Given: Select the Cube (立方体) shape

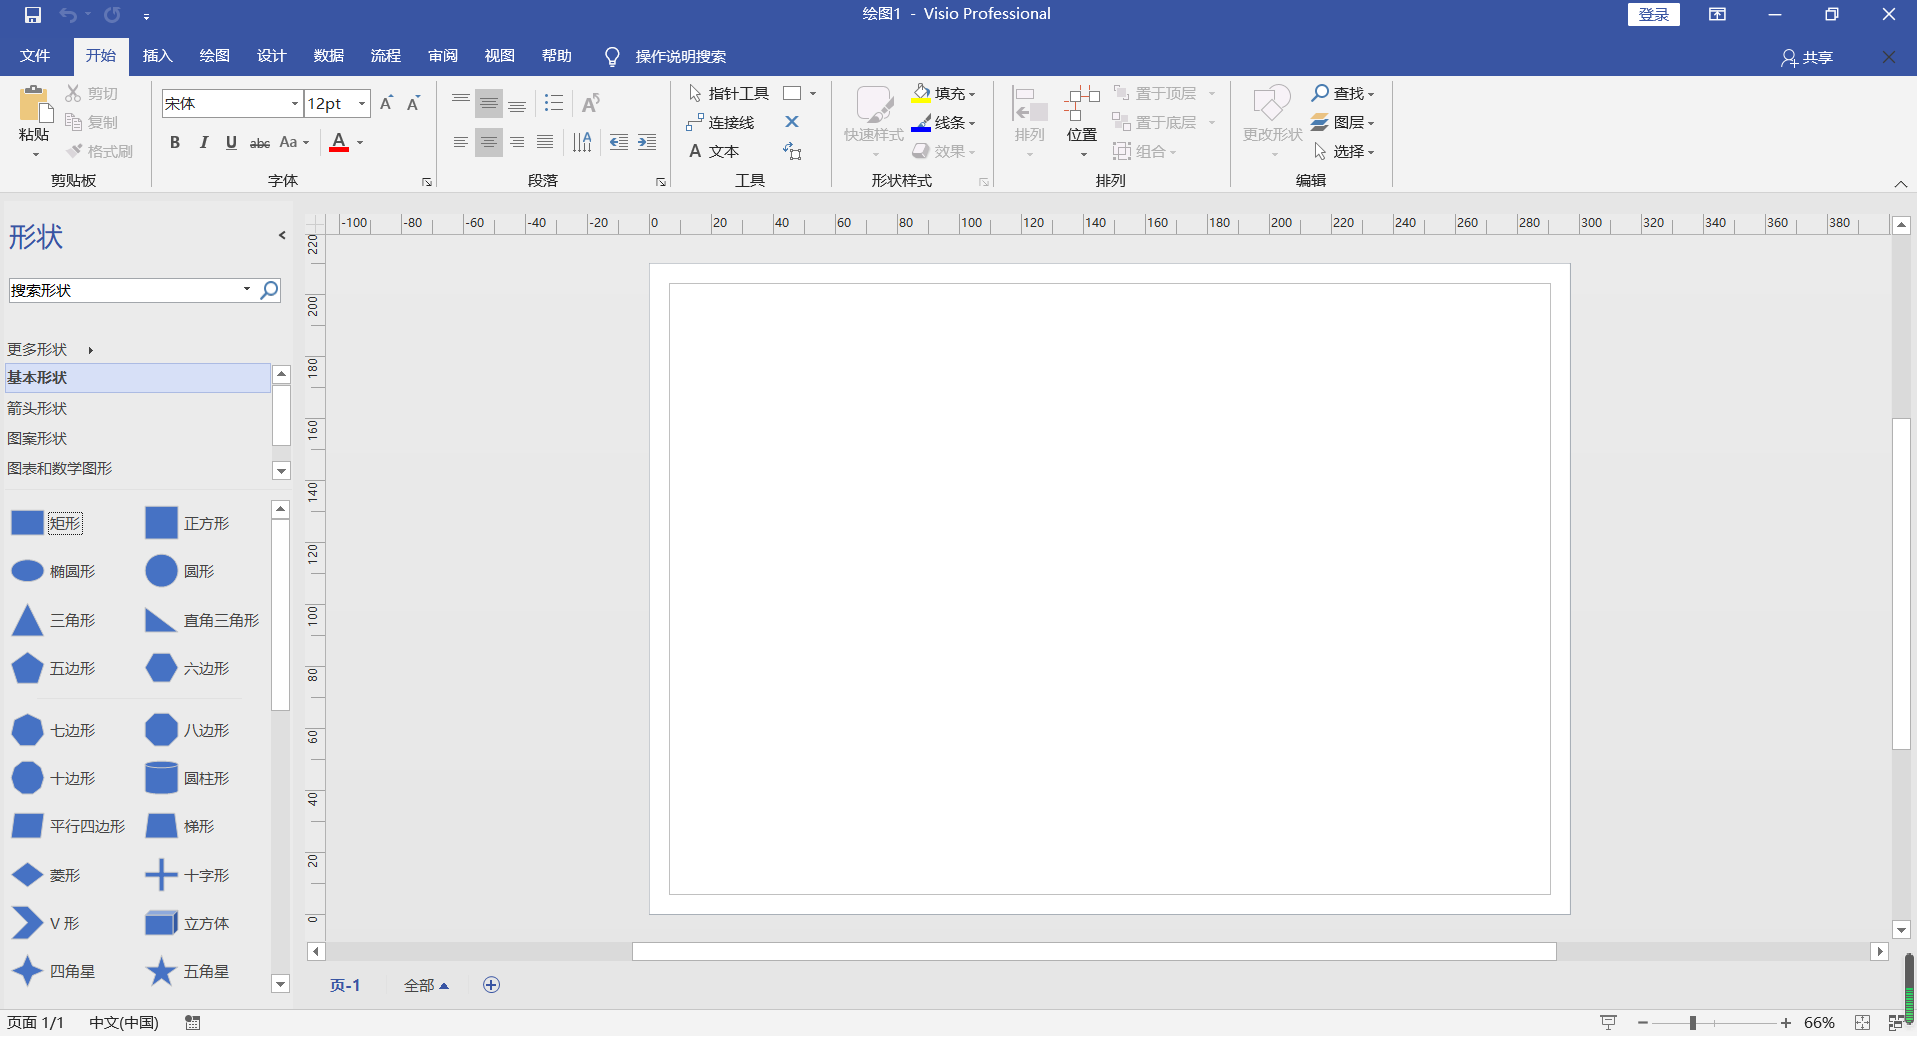Looking at the screenshot, I should [188, 923].
